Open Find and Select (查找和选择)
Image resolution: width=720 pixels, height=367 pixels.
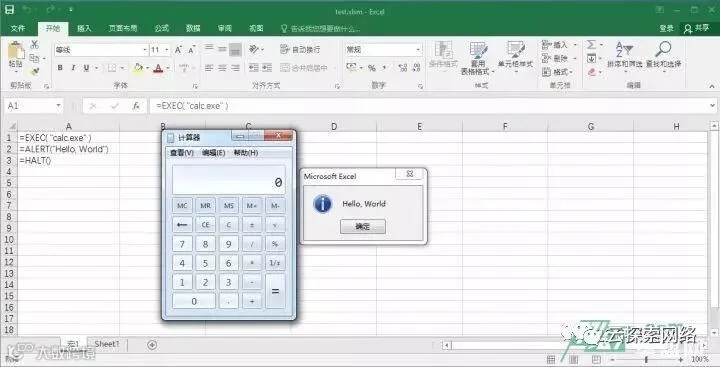click(x=664, y=56)
